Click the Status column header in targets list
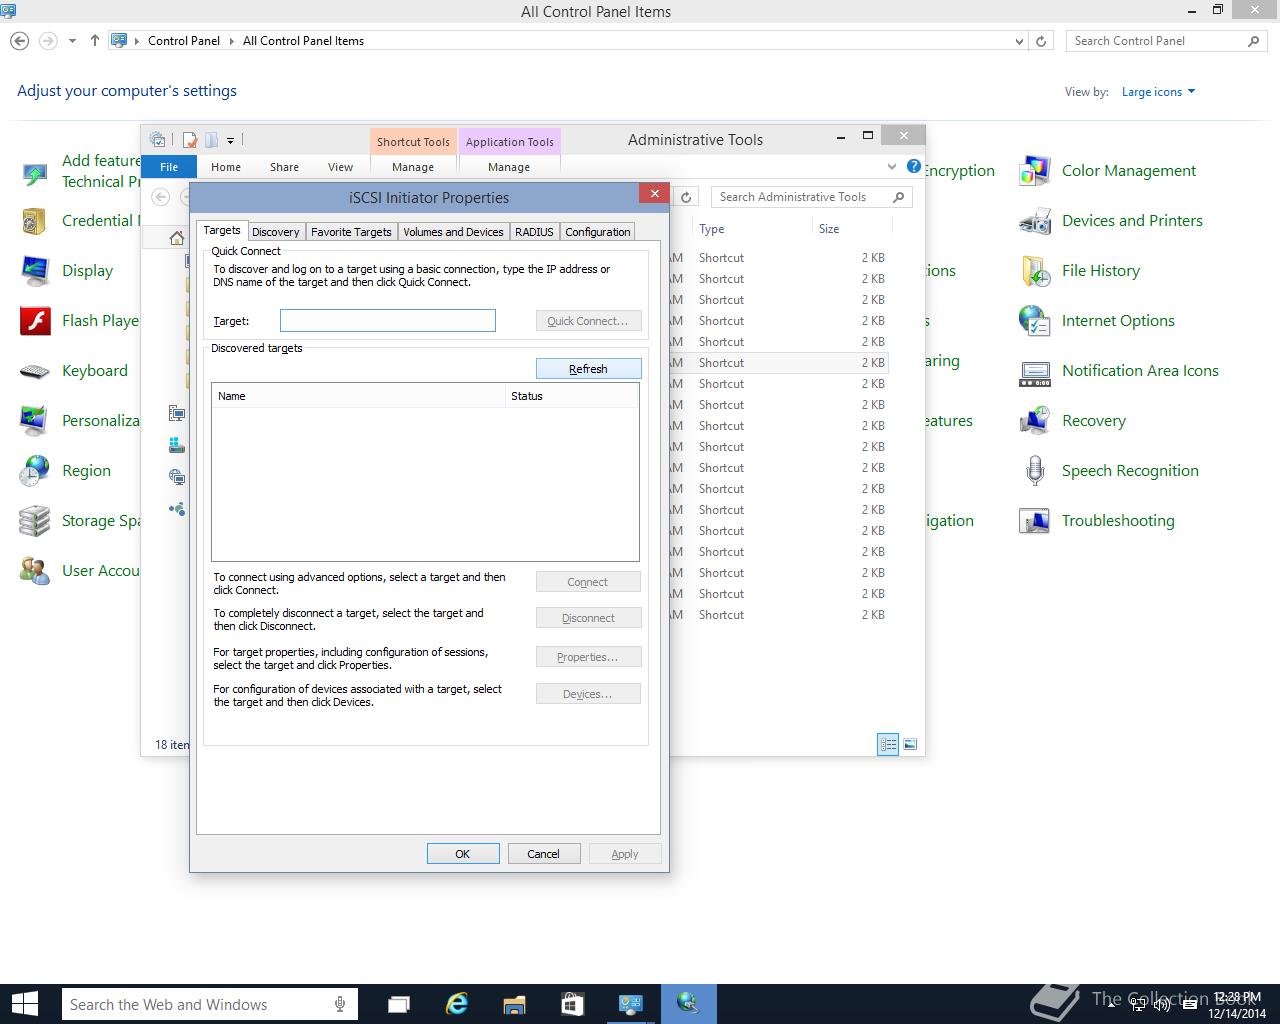Image resolution: width=1280 pixels, height=1024 pixels. pyautogui.click(x=571, y=396)
